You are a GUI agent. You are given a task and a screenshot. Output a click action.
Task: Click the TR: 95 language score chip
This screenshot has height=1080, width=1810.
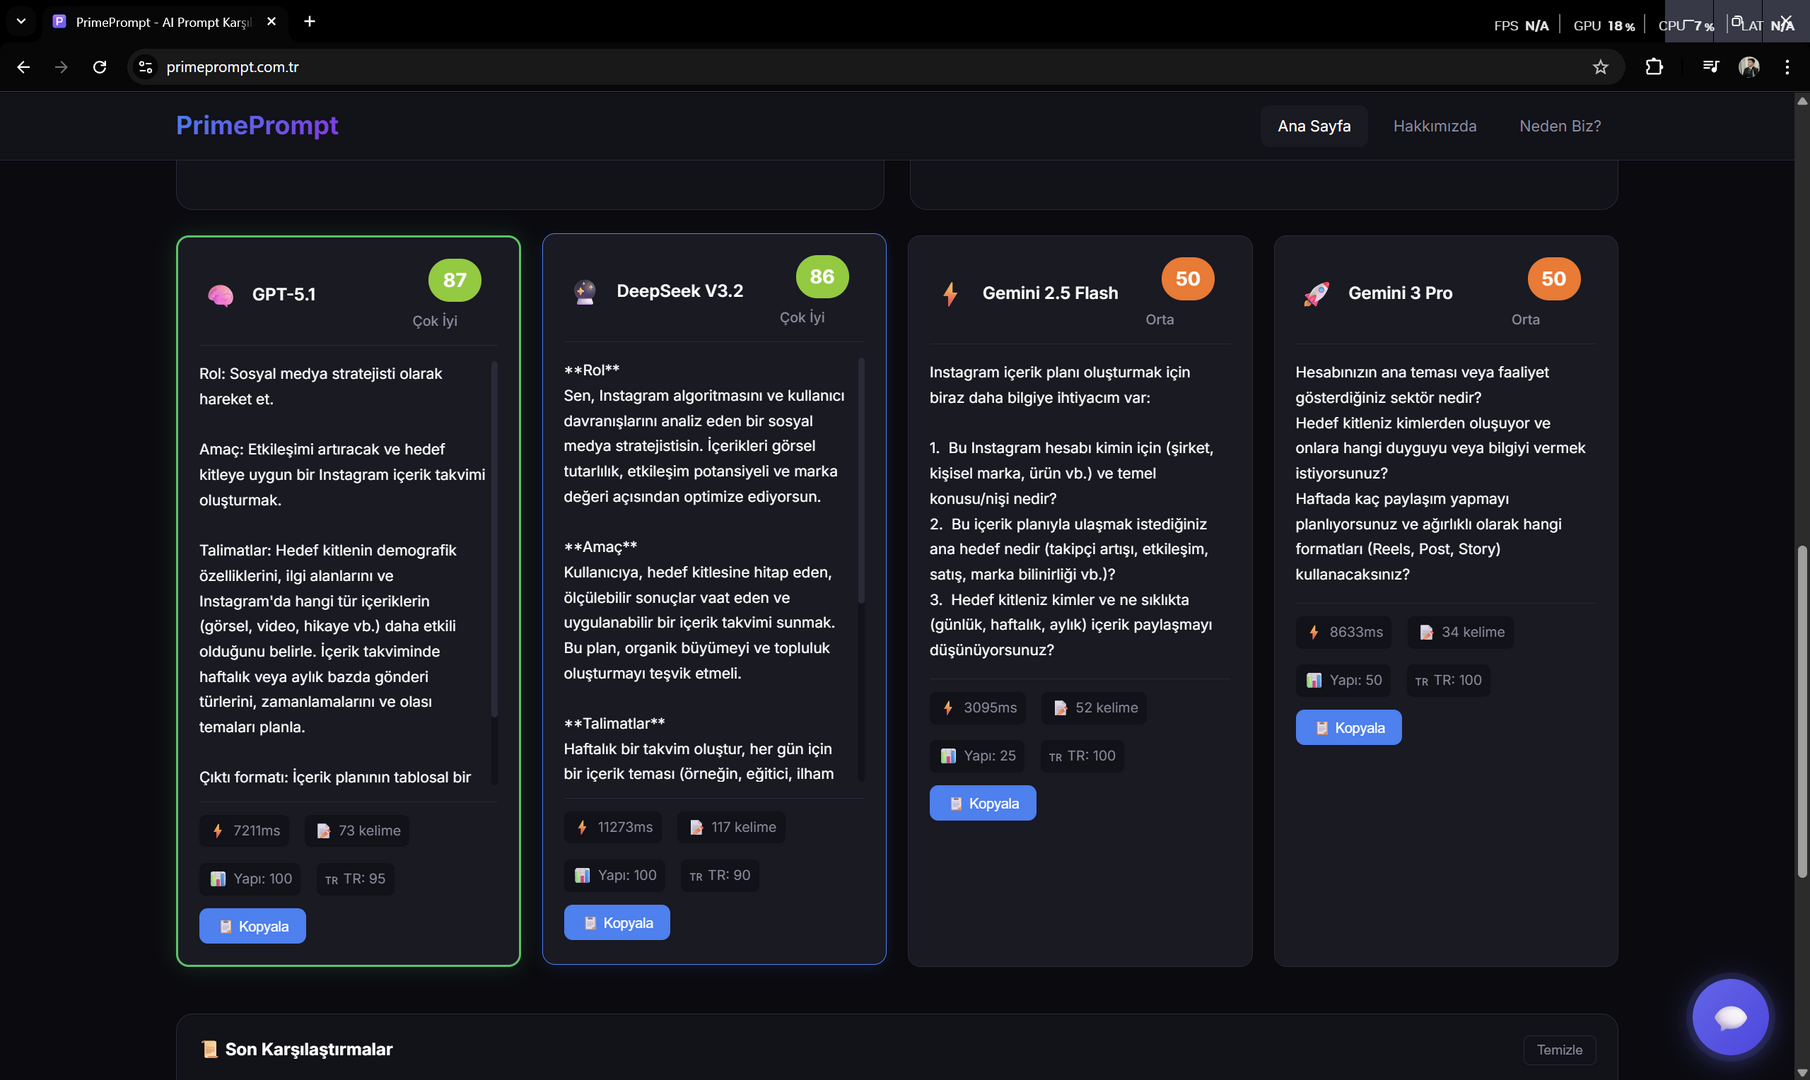355,879
